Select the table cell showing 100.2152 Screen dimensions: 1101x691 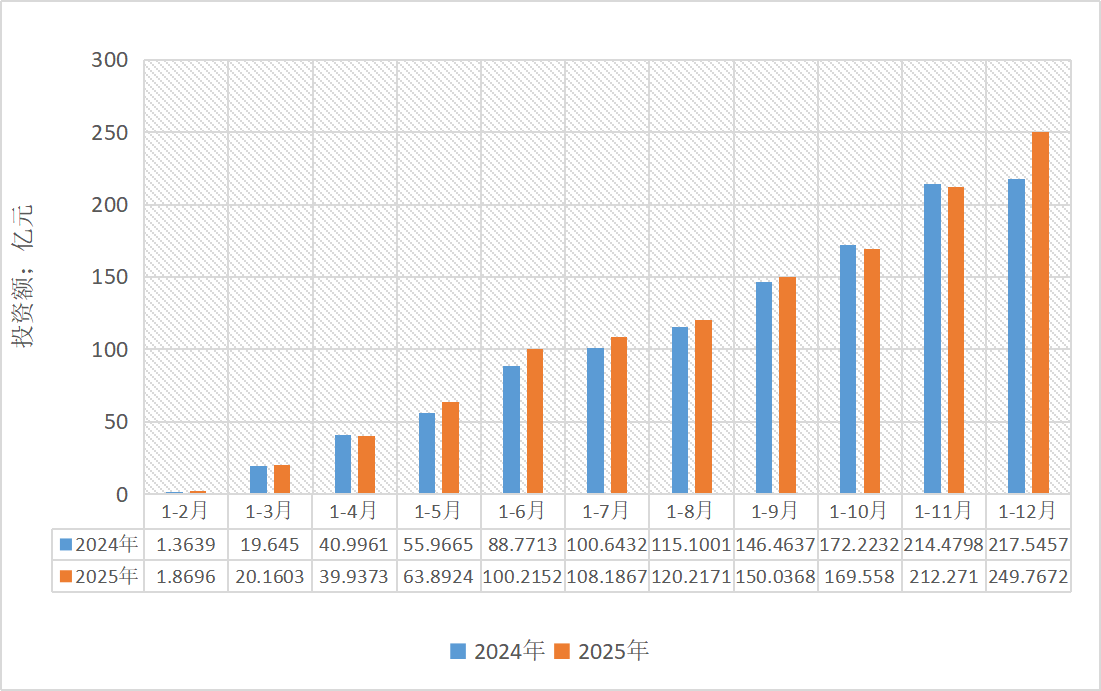(x=523, y=576)
